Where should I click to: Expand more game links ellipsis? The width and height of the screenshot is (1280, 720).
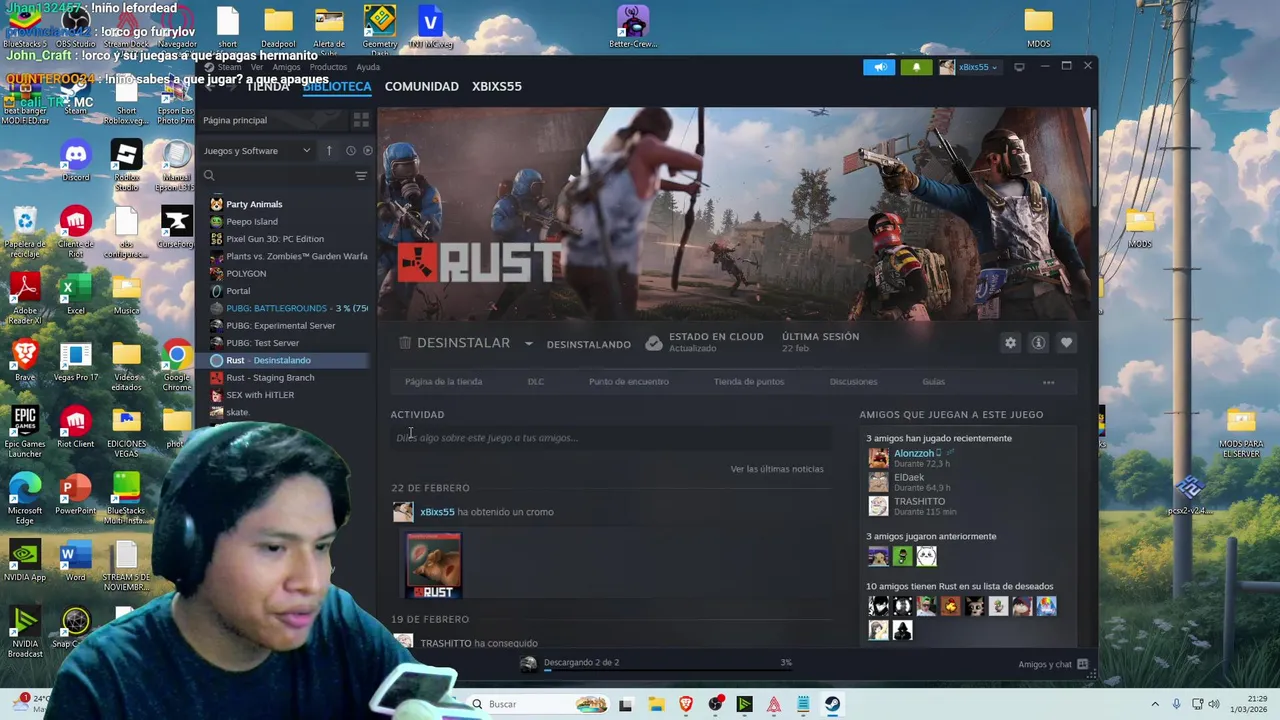[x=1048, y=382]
